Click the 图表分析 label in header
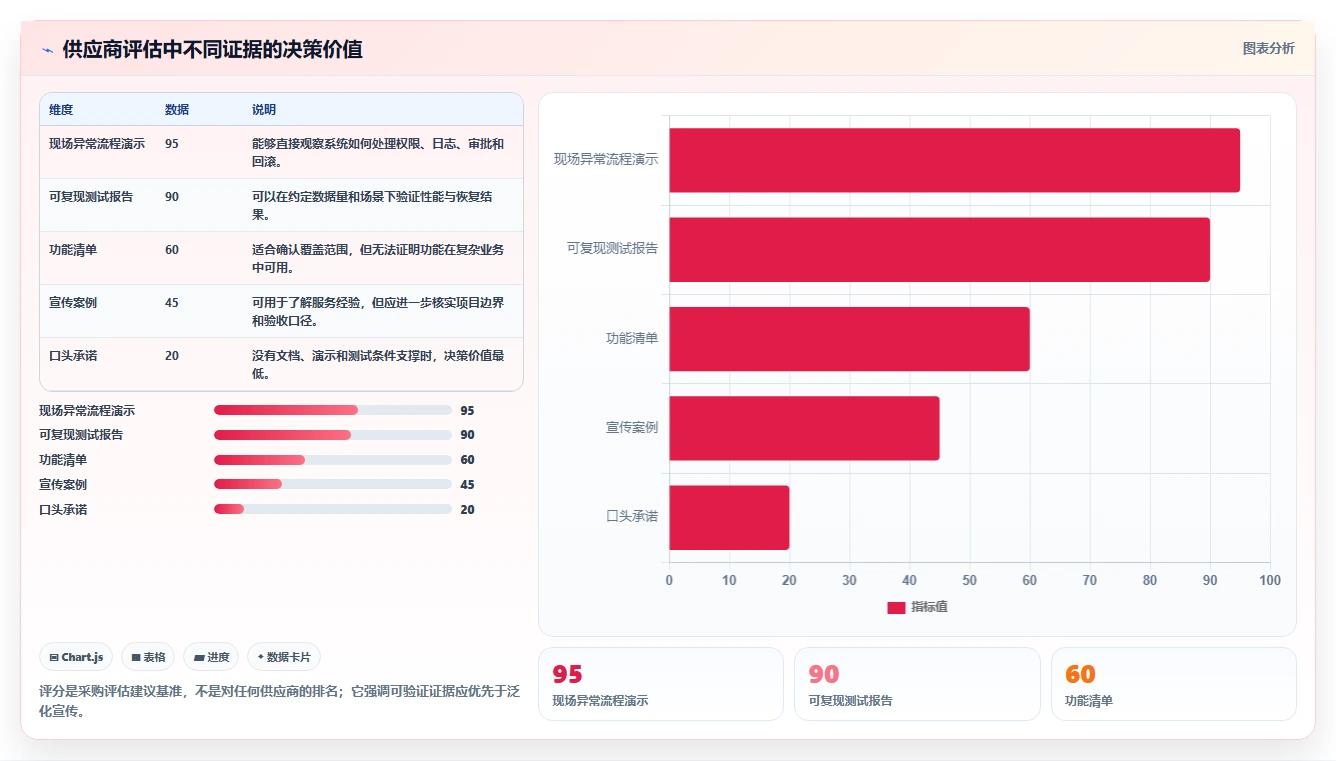1336x761 pixels. tap(1268, 48)
